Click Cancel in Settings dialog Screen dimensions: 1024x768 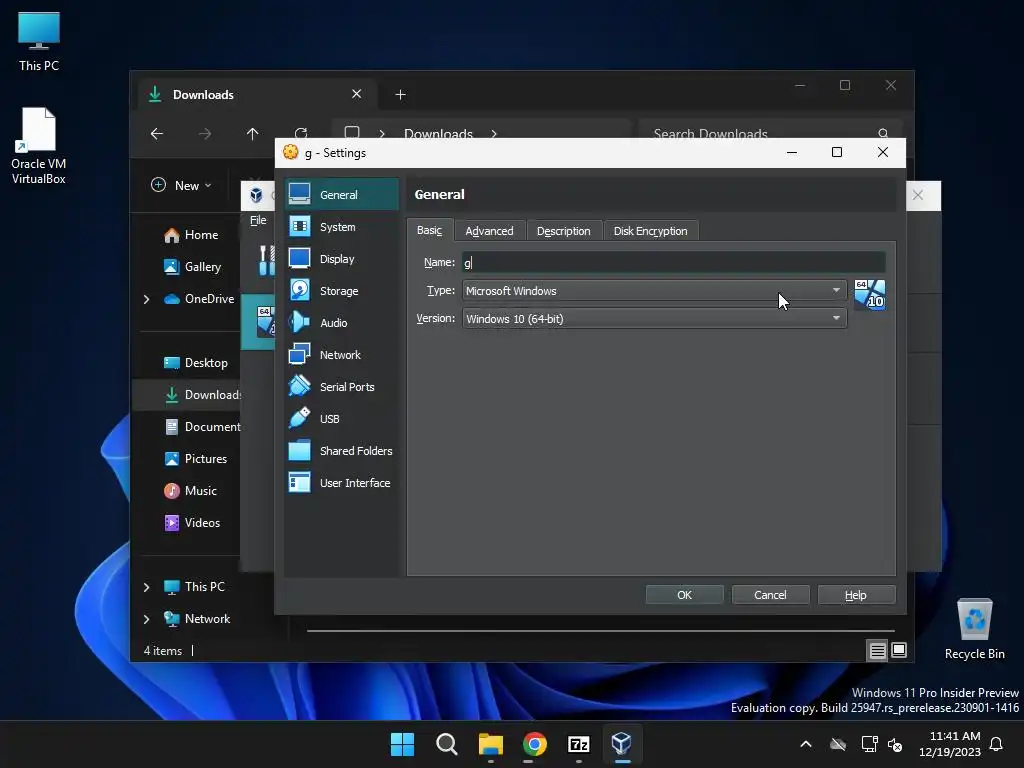771,595
